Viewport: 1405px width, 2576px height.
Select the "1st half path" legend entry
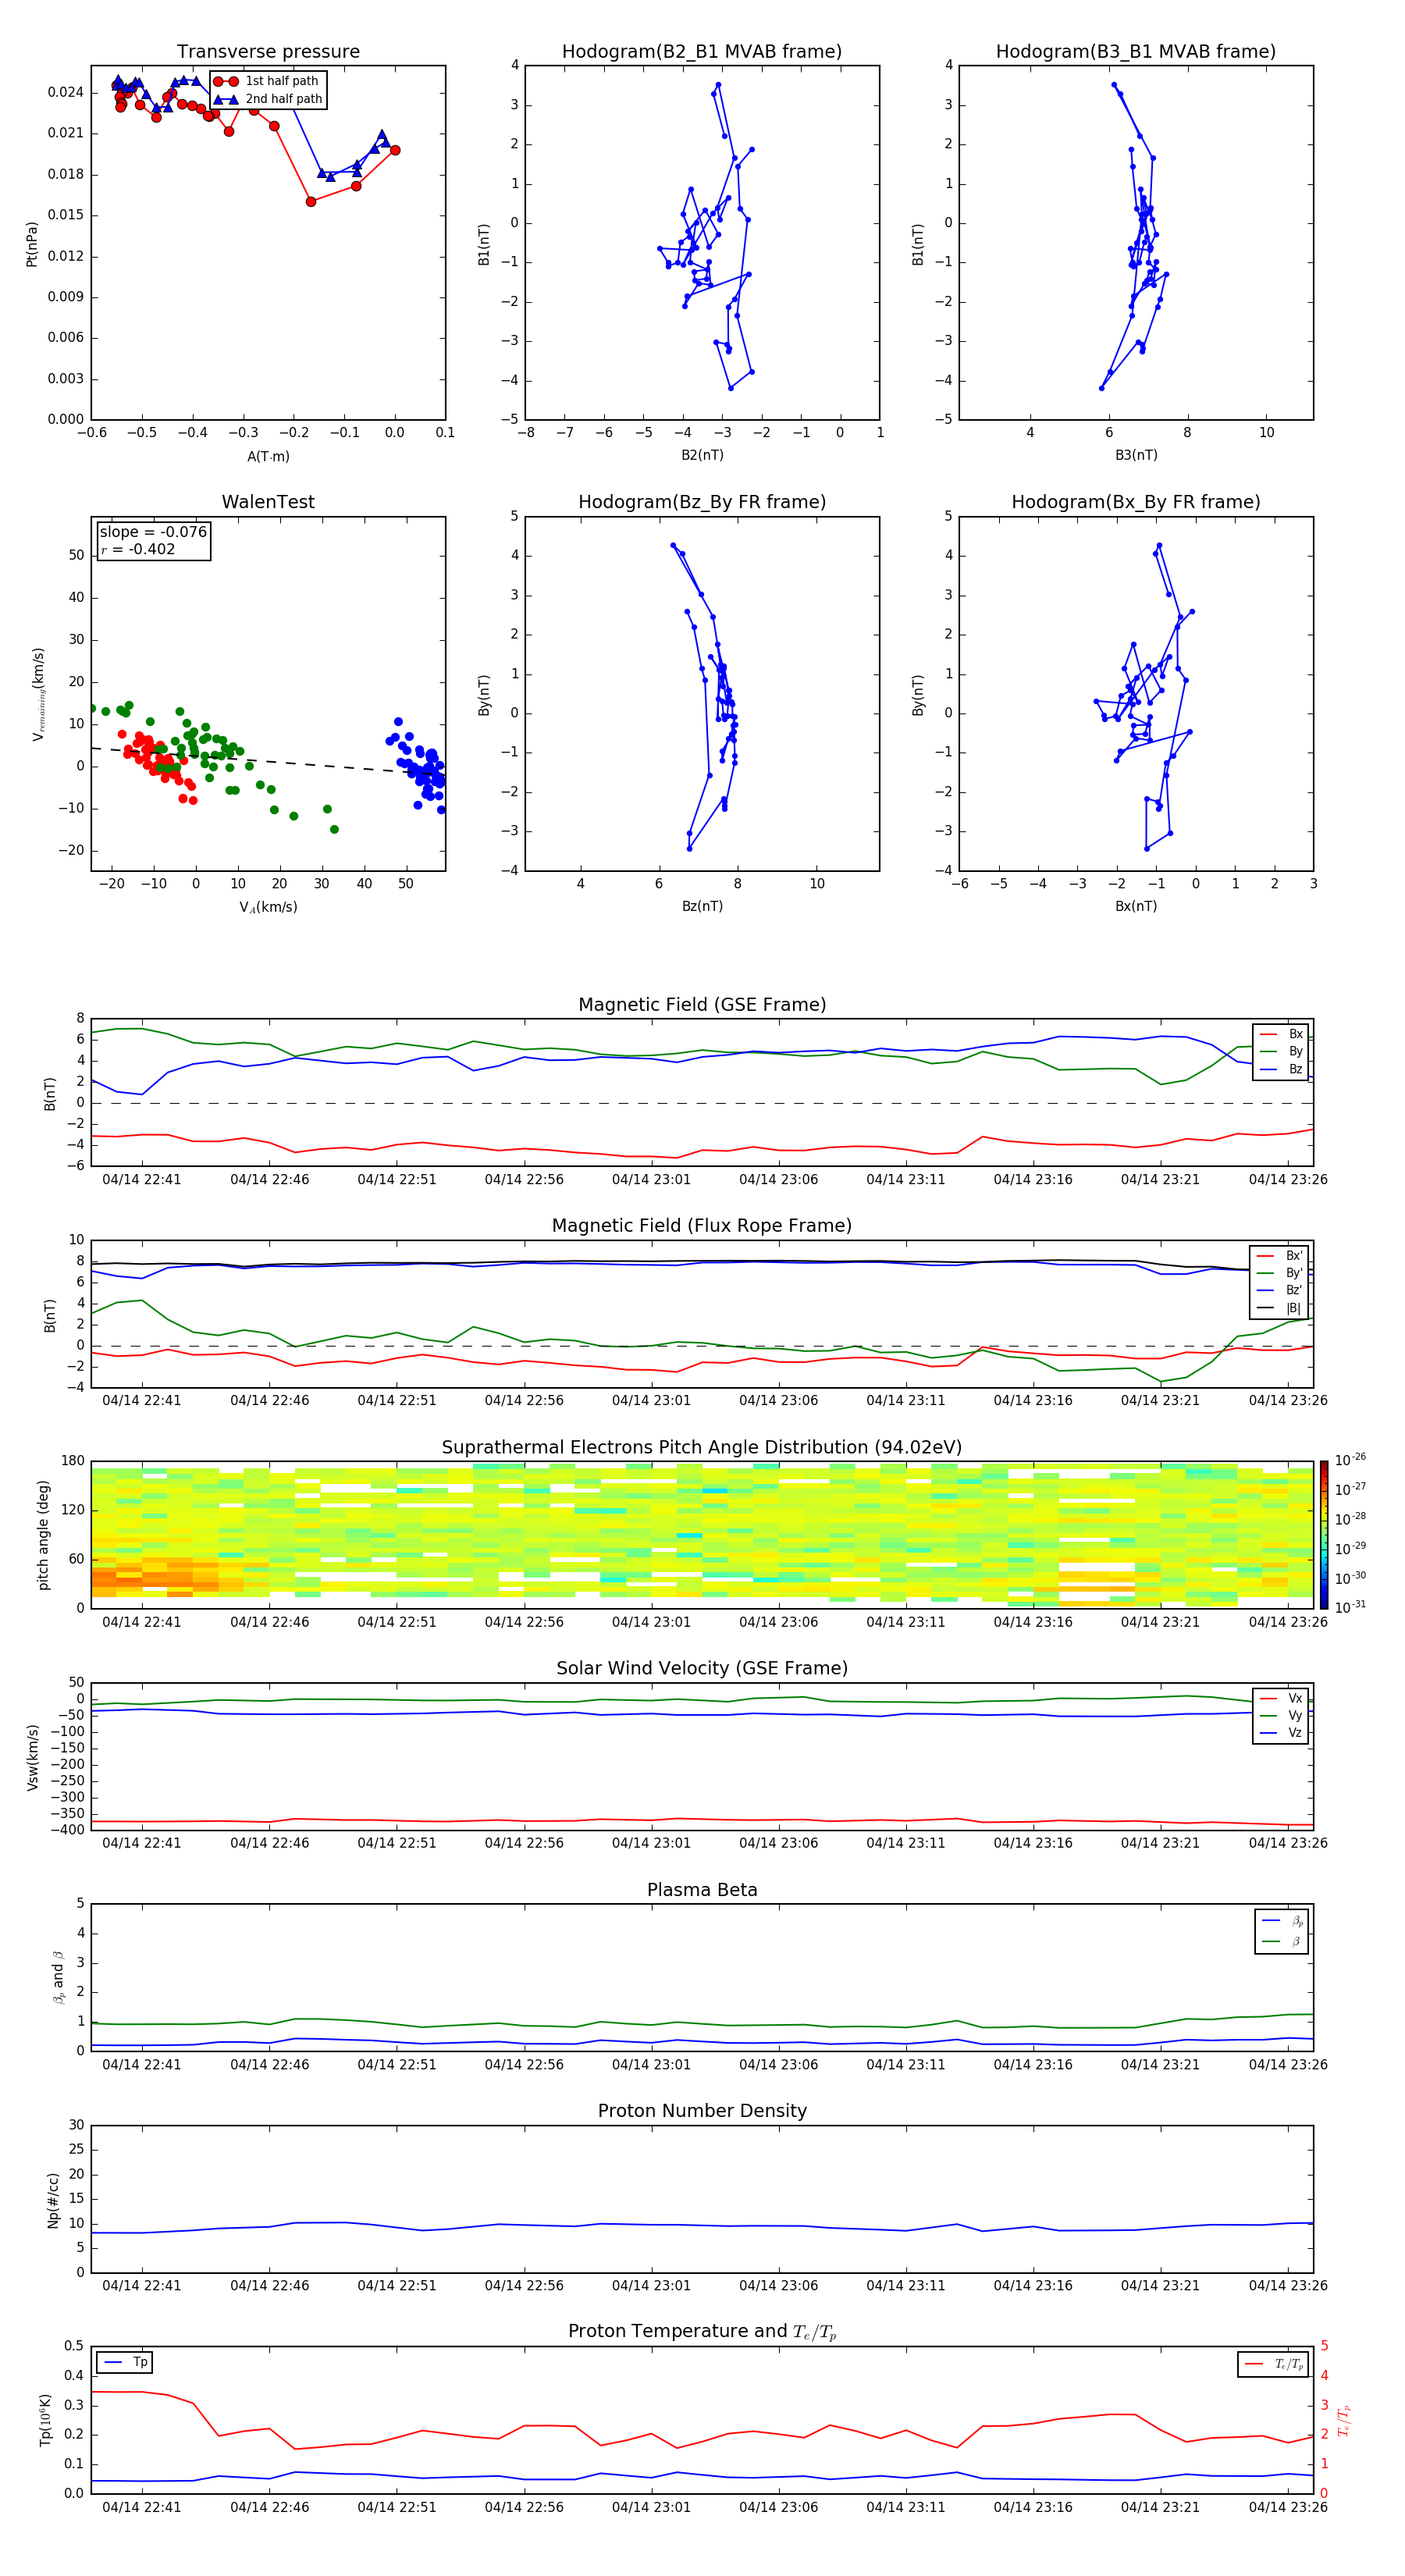(x=268, y=81)
